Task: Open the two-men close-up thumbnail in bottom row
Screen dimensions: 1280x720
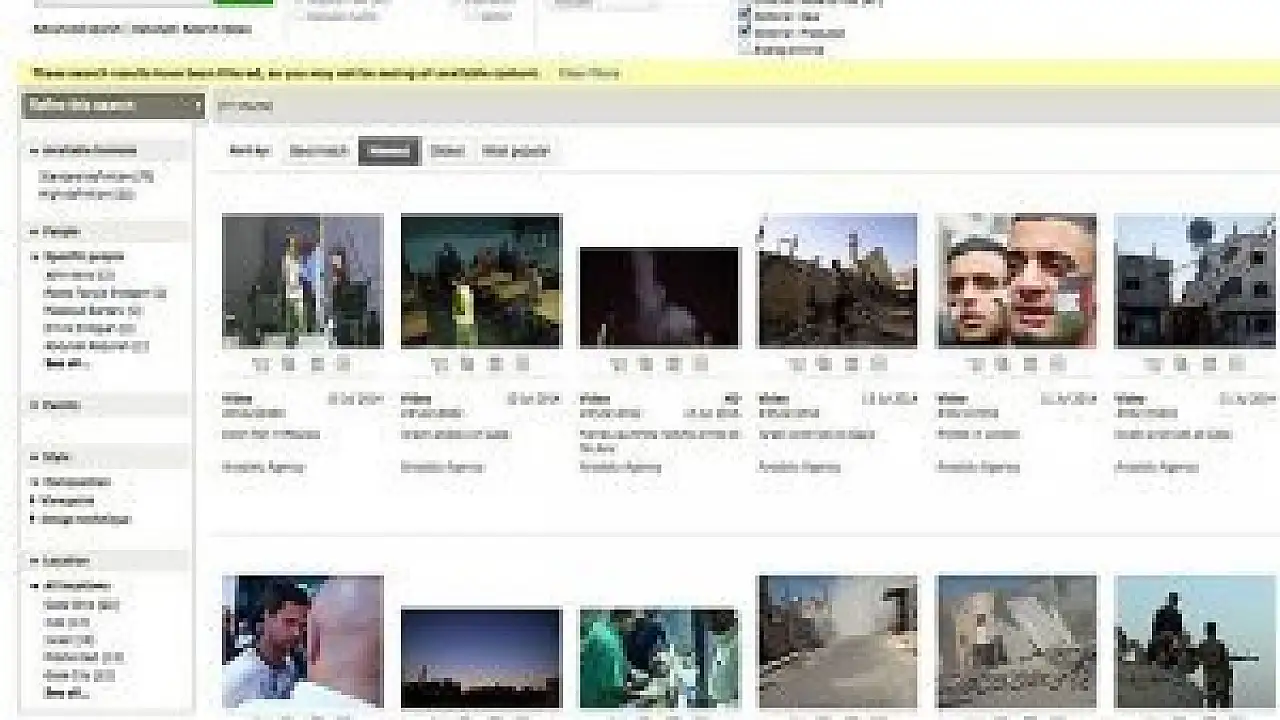Action: click(x=302, y=641)
